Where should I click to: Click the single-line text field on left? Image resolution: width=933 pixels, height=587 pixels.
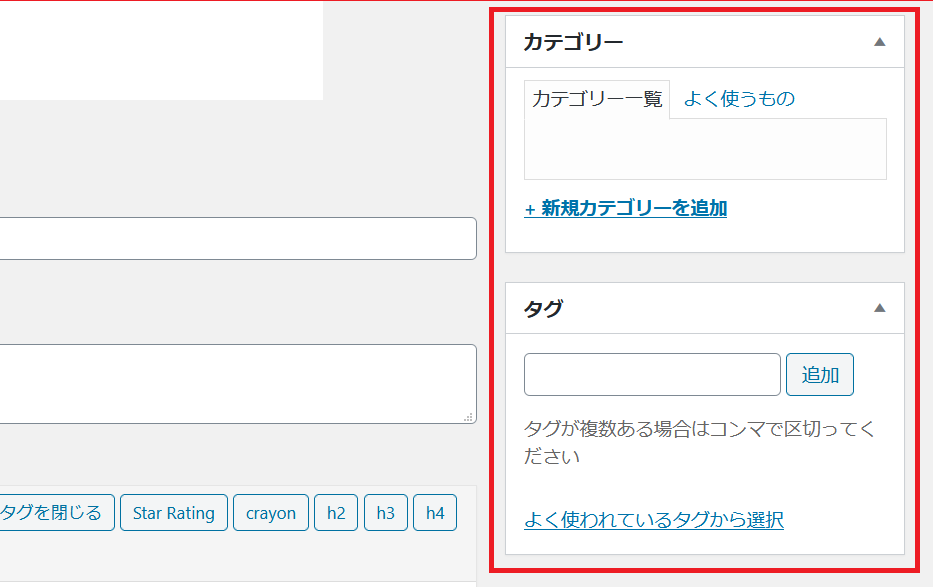click(x=237, y=239)
